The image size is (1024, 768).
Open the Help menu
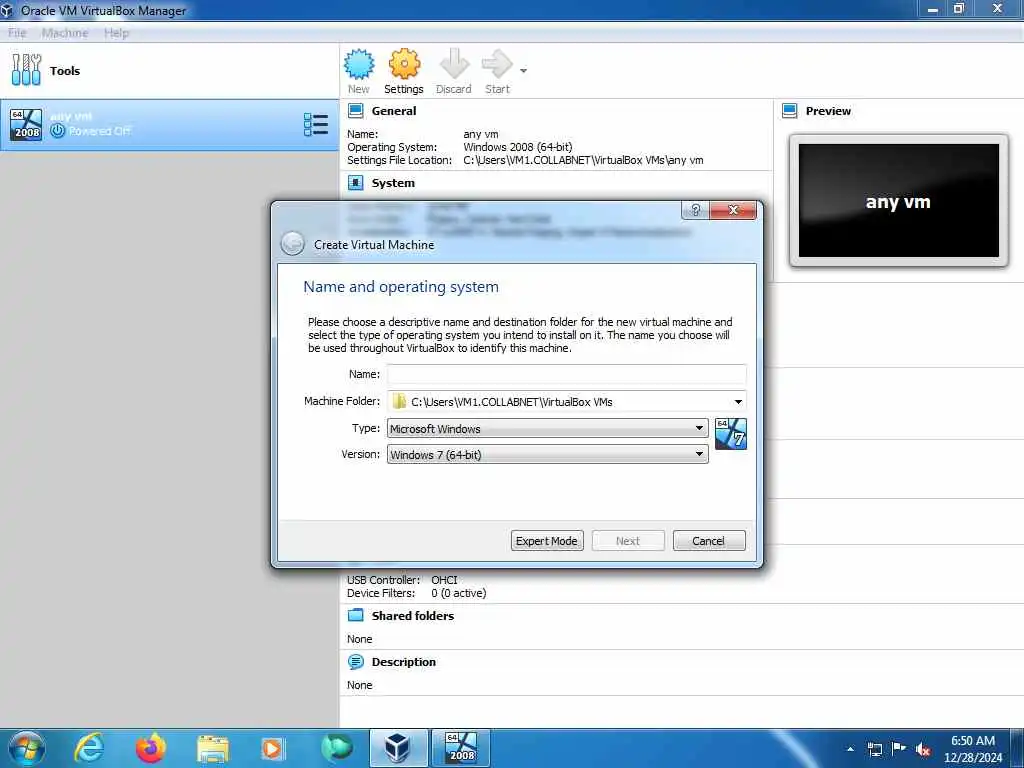pos(116,33)
